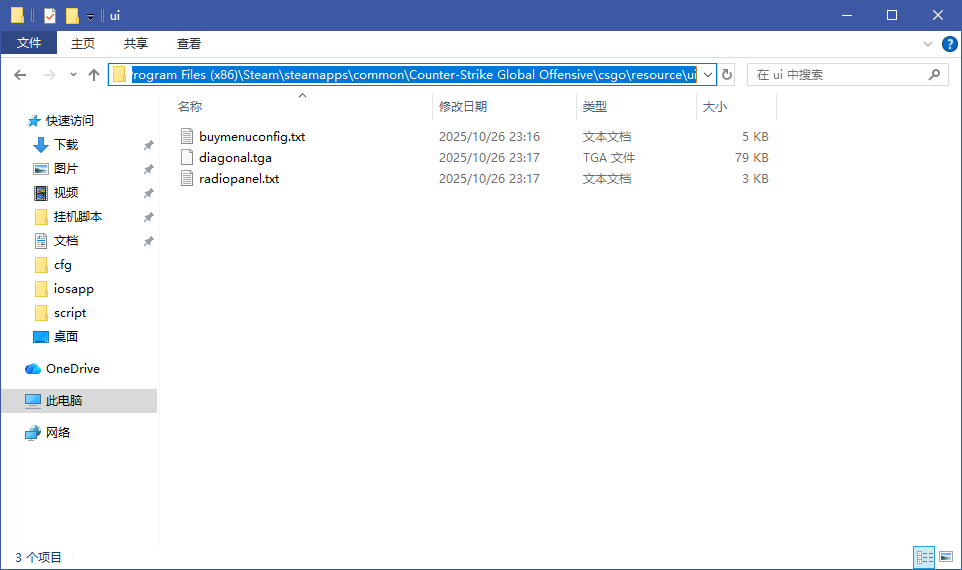This screenshot has height=570, width=962.
Task: Open the 文件 menu tab
Action: [29, 43]
